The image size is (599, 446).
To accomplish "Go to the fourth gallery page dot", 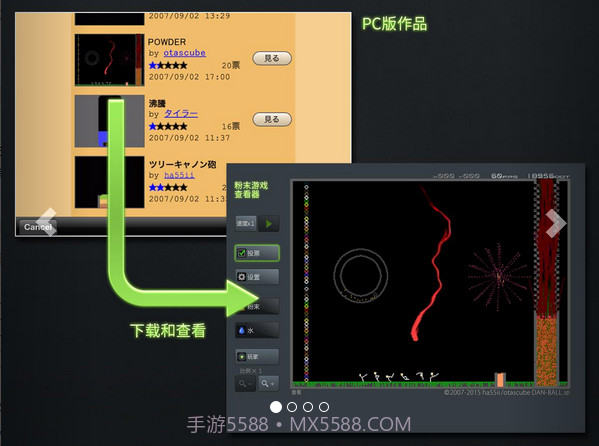I will pyautogui.click(x=324, y=407).
